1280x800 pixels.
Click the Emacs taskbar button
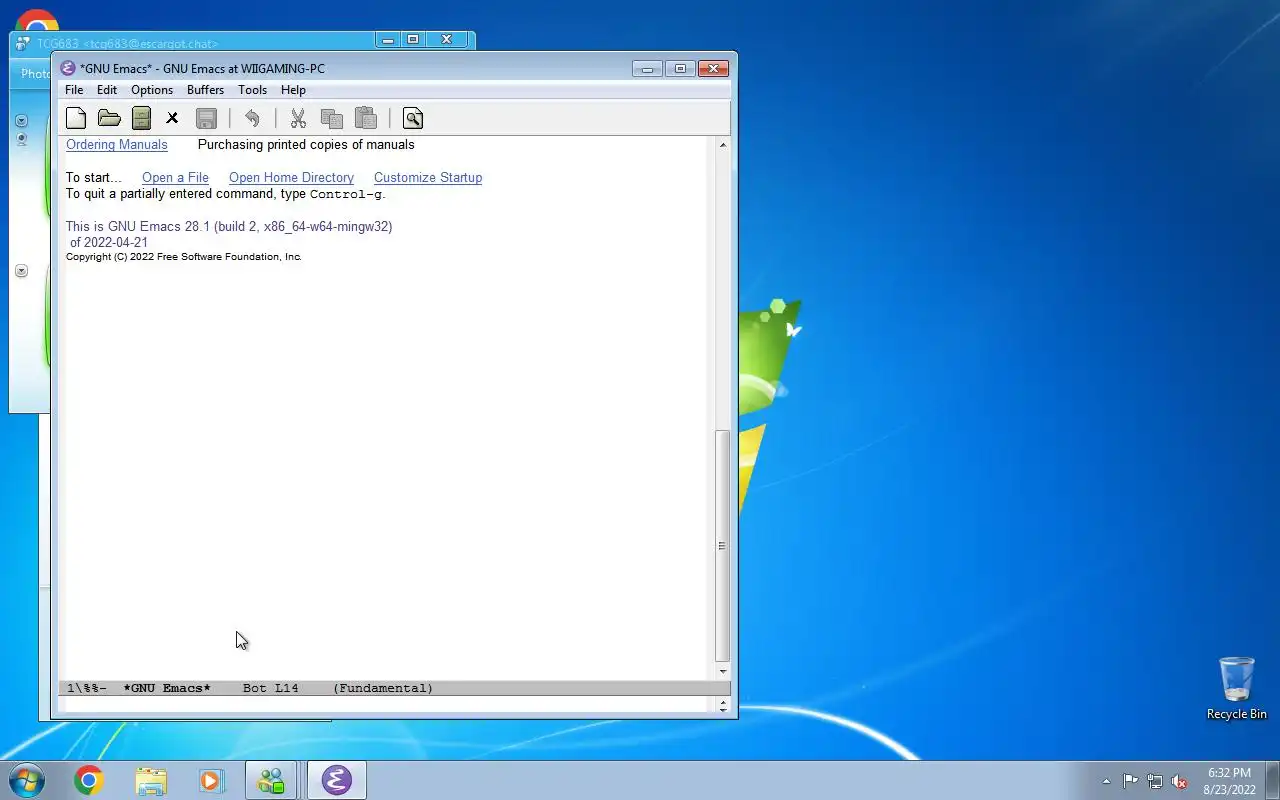(336, 780)
